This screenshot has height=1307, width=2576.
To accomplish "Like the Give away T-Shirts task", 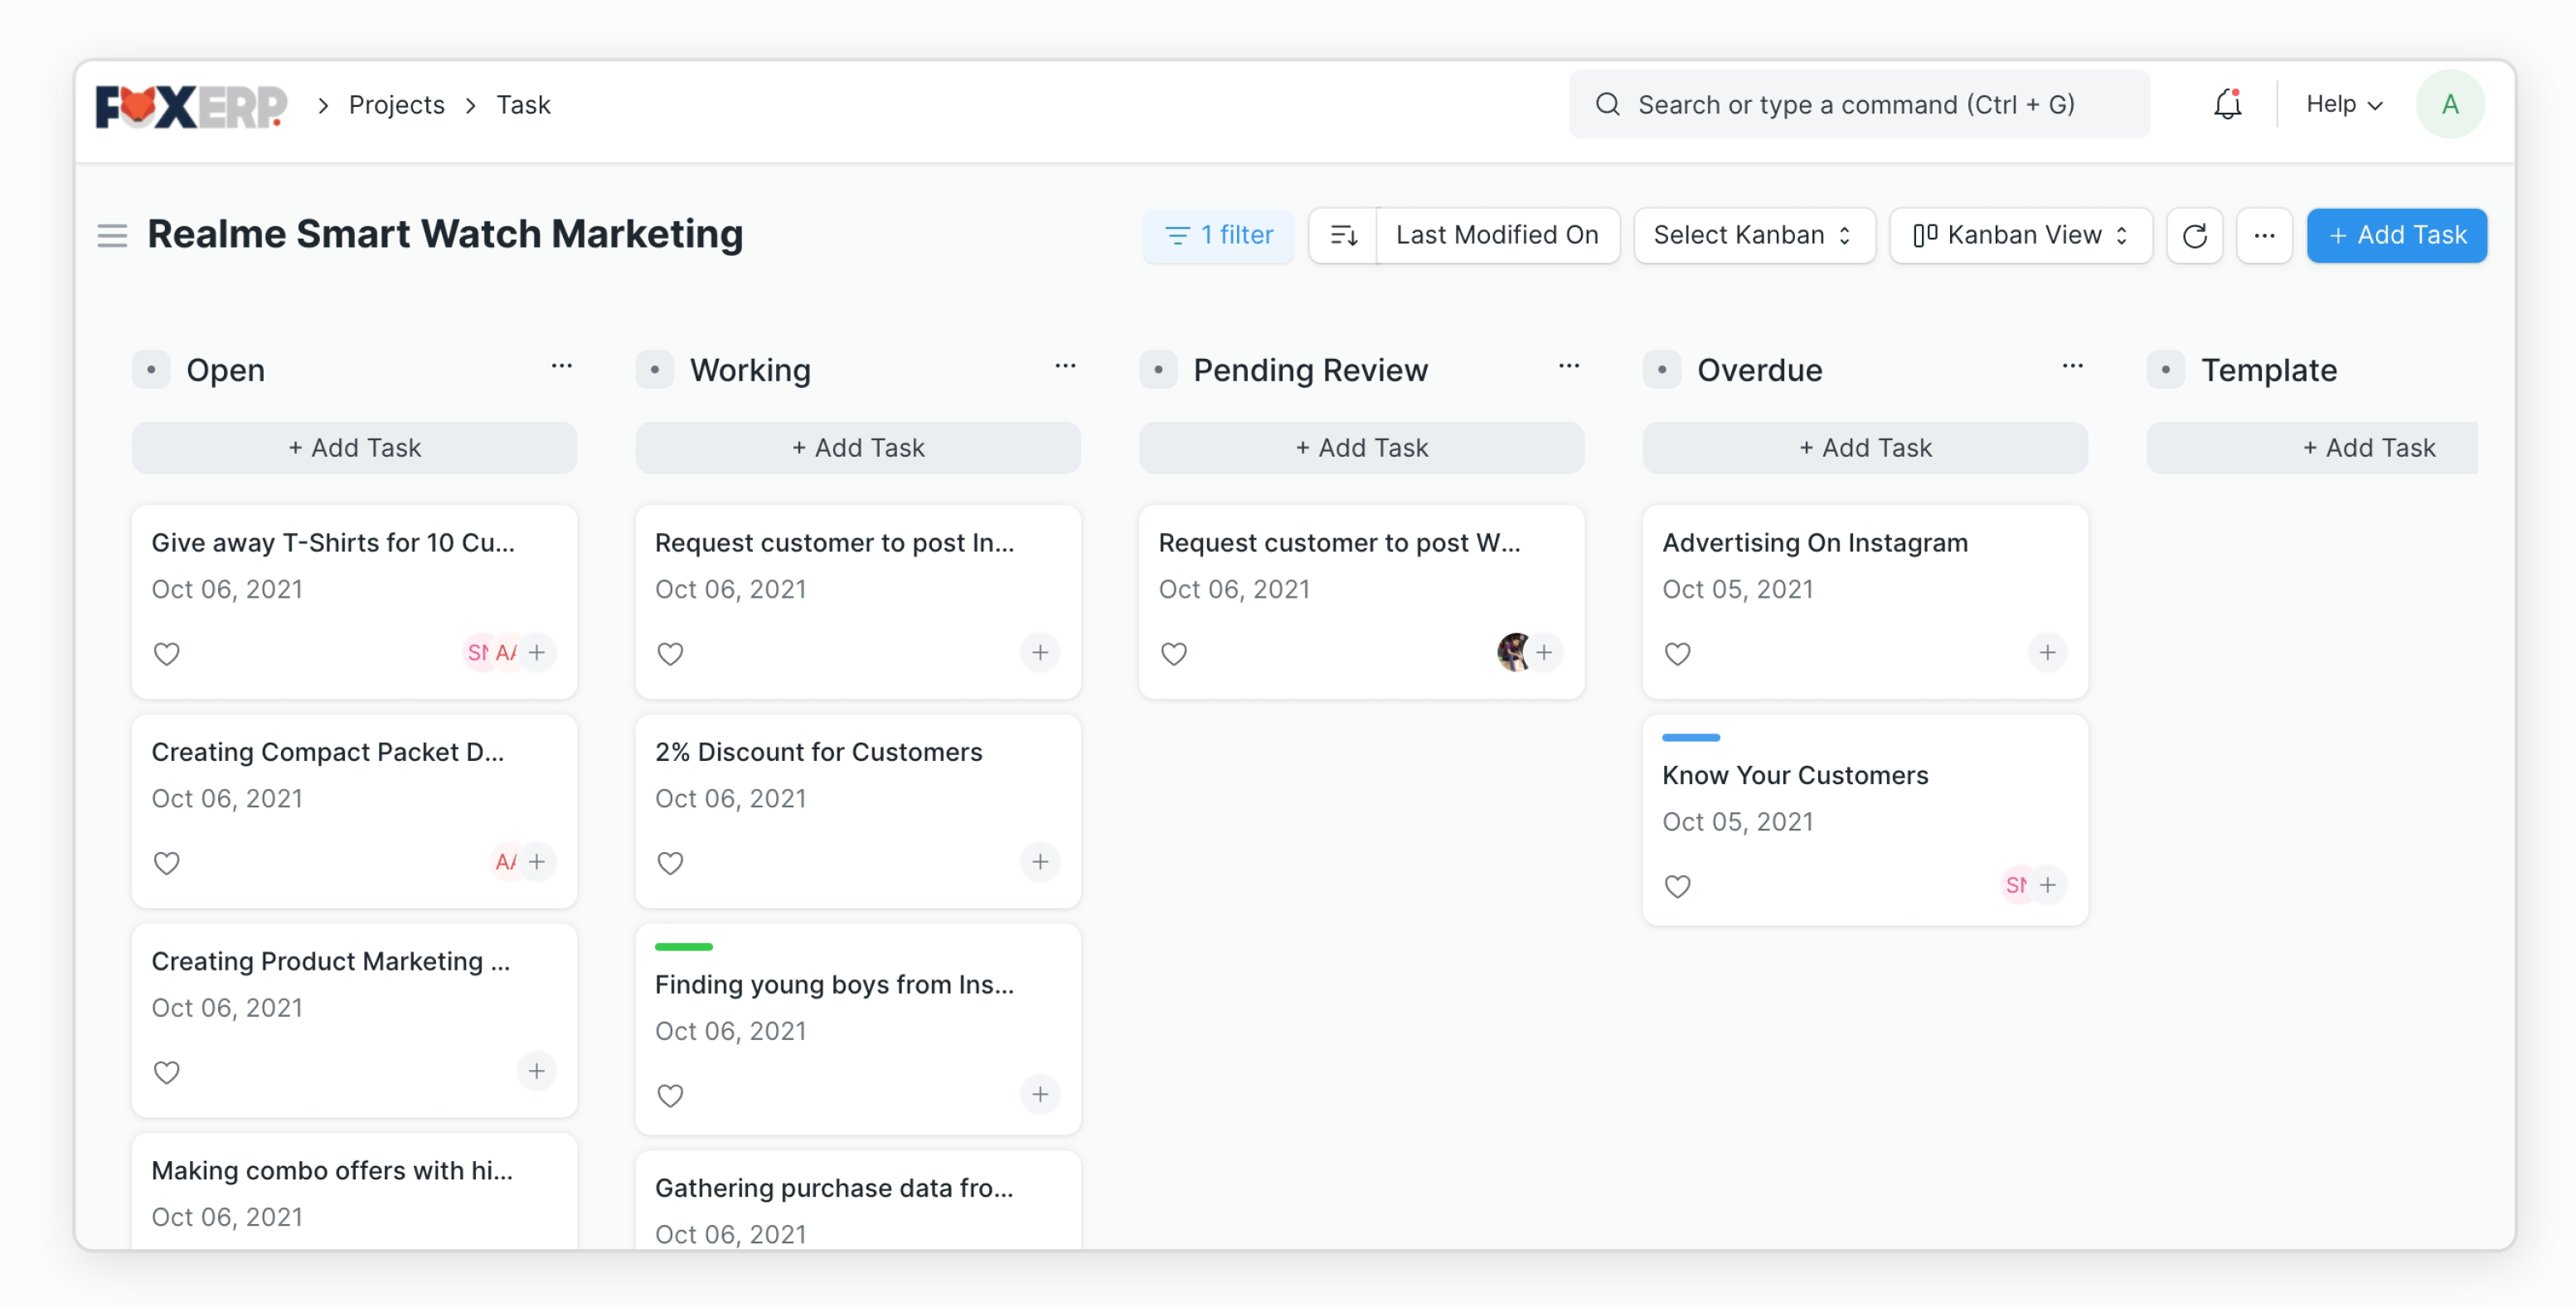I will tap(167, 654).
